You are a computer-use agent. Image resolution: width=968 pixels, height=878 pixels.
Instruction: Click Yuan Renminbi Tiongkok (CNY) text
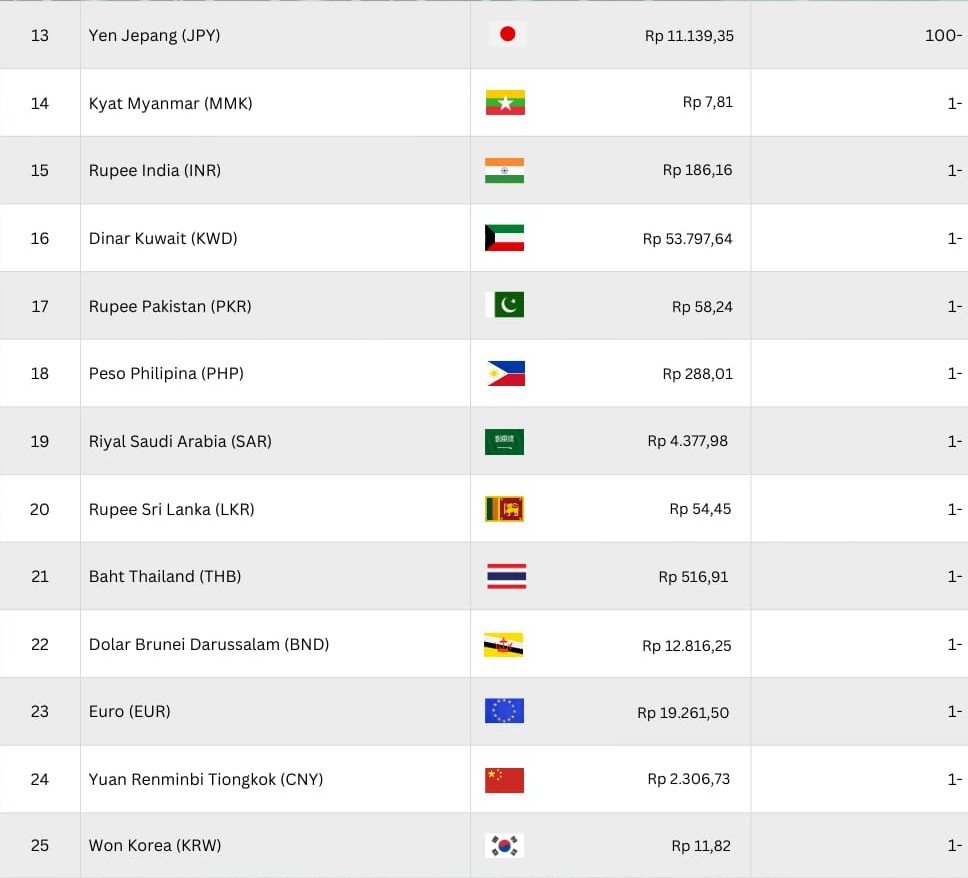206,779
